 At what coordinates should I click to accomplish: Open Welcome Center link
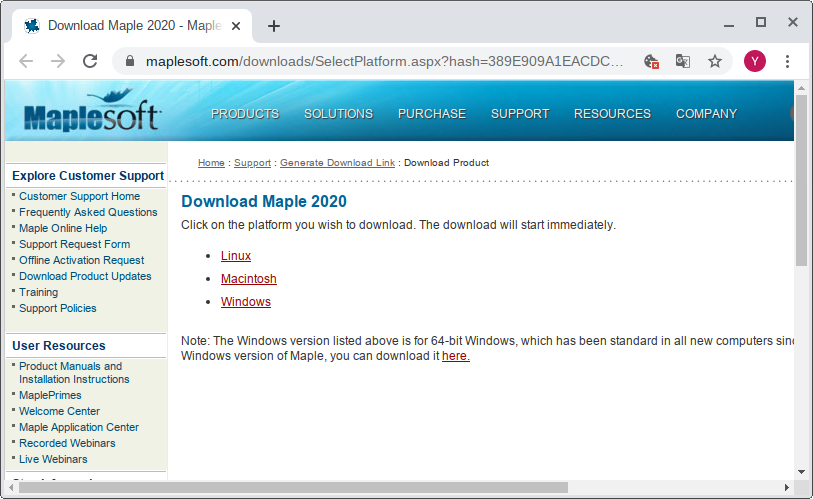(x=59, y=411)
